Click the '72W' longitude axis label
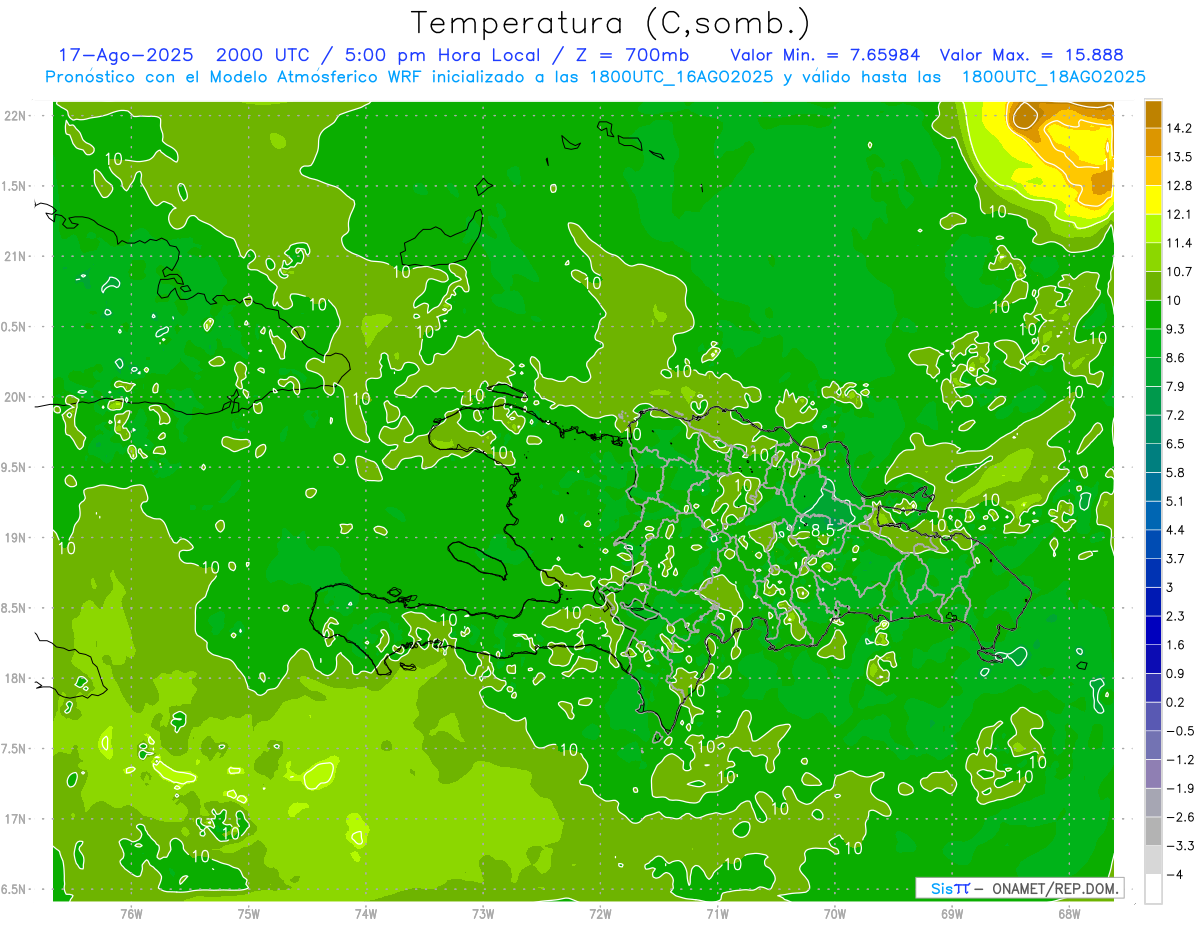The image size is (1200, 927). (x=600, y=914)
